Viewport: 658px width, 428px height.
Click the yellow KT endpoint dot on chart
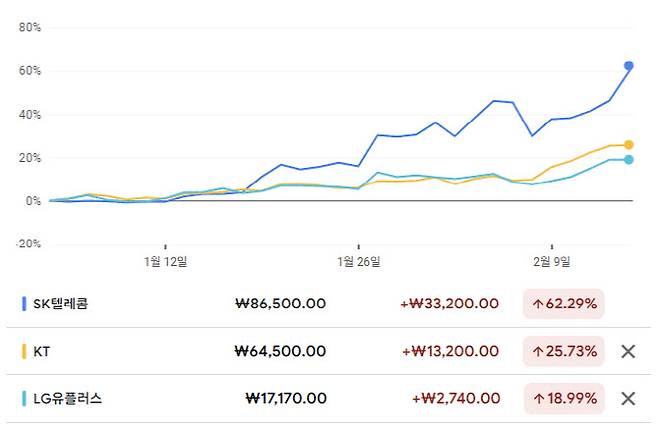(x=629, y=145)
